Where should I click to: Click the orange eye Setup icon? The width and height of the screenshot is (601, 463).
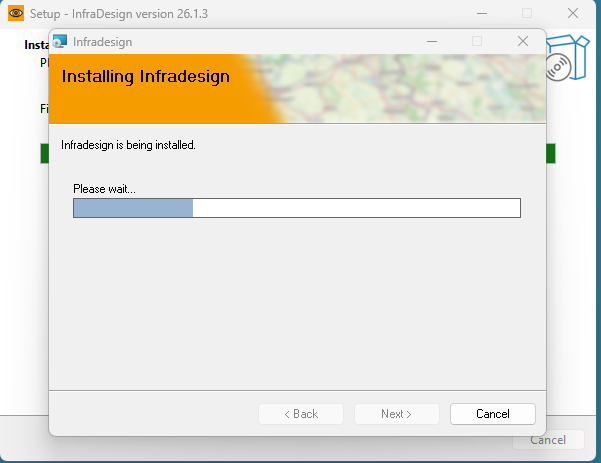click(x=15, y=14)
